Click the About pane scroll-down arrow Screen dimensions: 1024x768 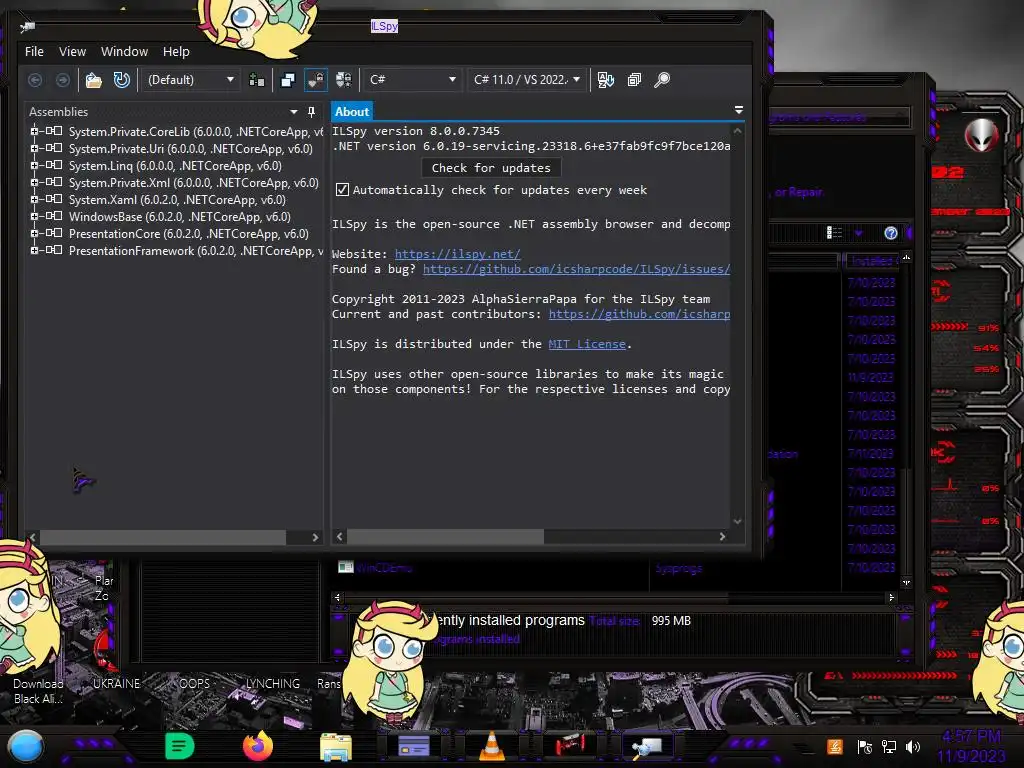(x=737, y=521)
